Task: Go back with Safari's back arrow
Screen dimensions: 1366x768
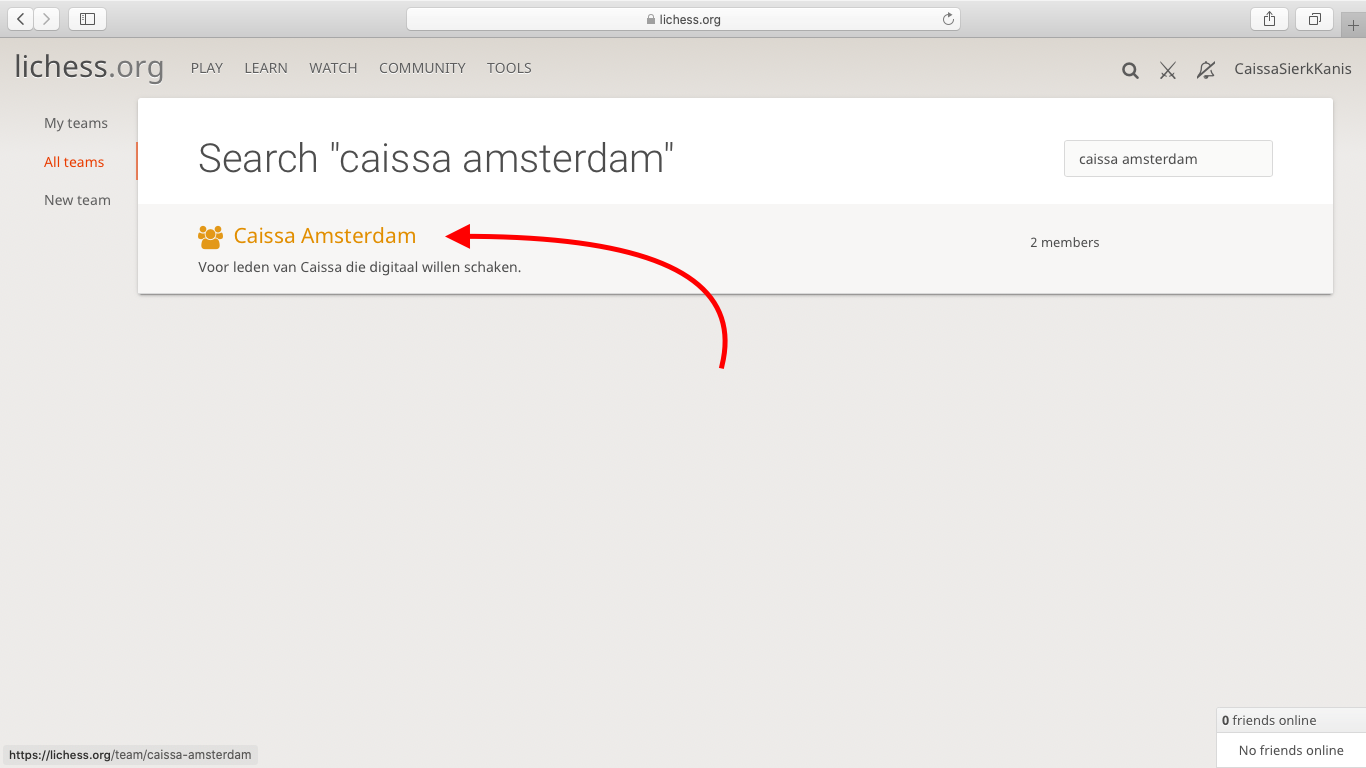Action: point(21,18)
